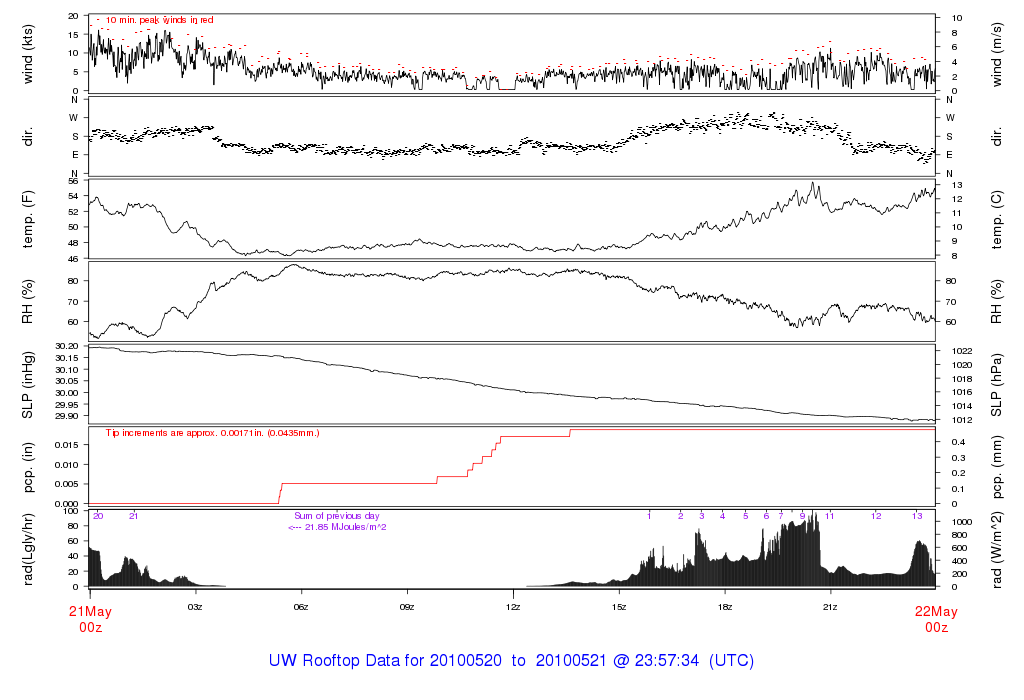Click the '18z' time tick label
Image resolution: width=1024 pixels, height=700 pixels.
point(724,607)
